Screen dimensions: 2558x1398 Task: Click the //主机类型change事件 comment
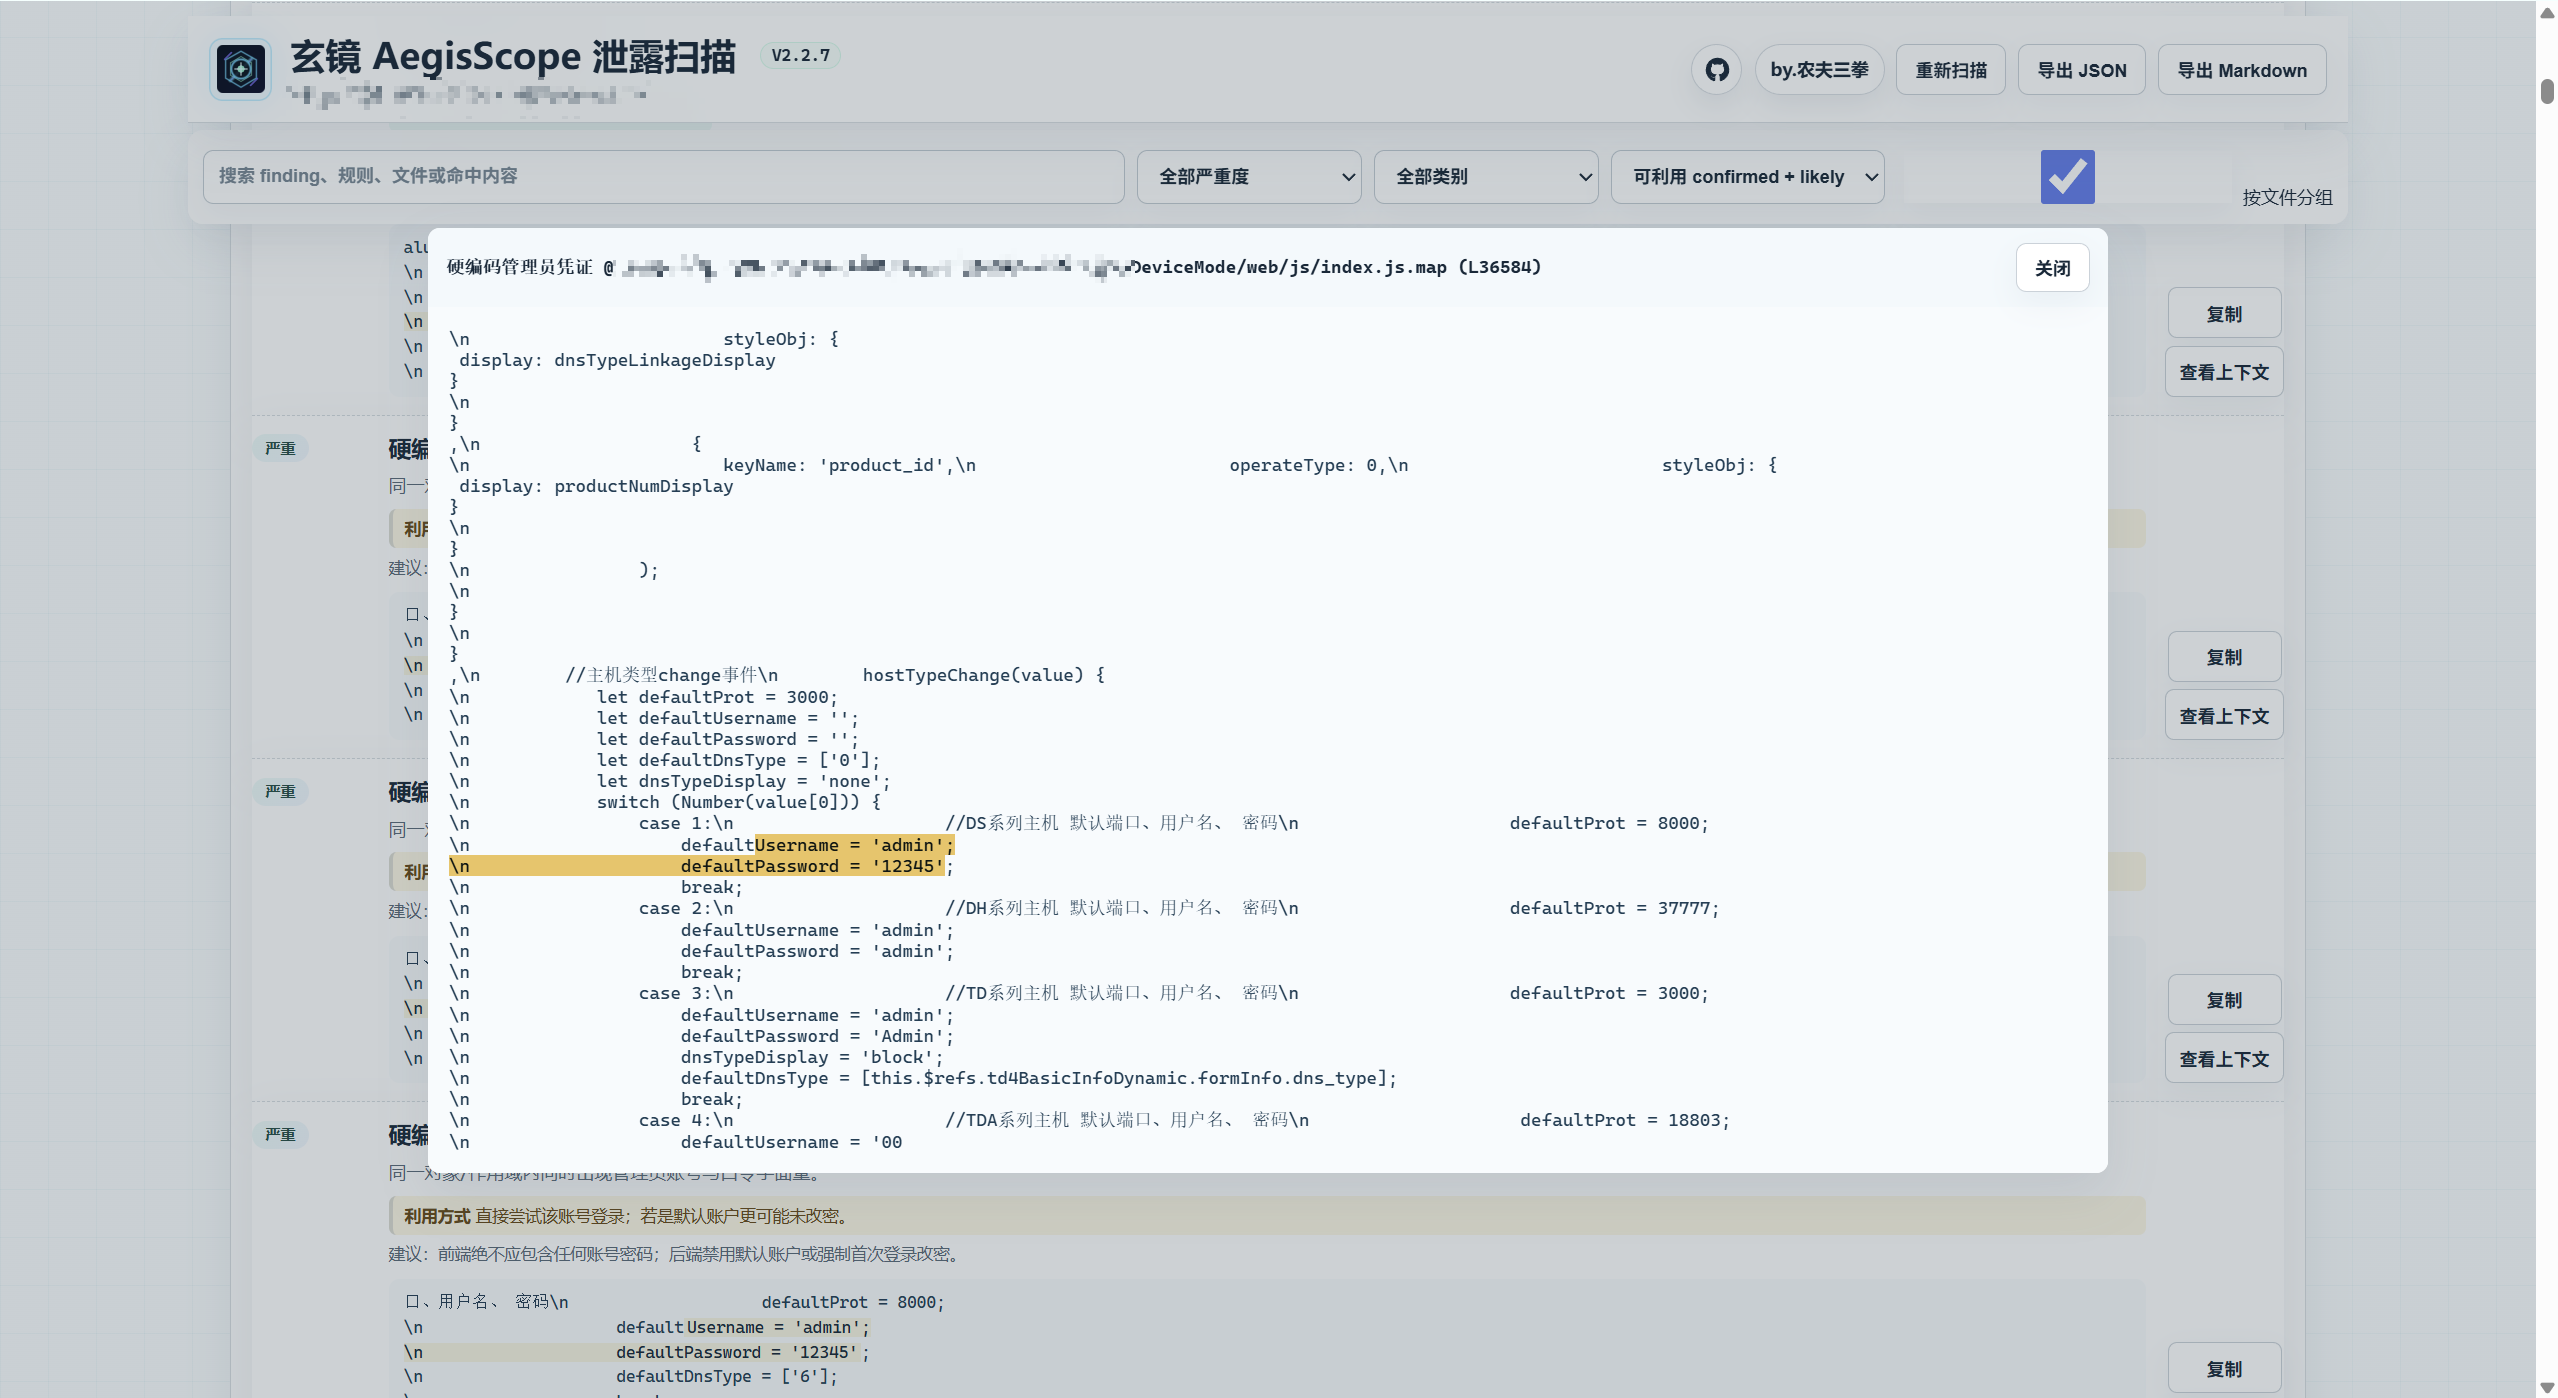coord(661,675)
